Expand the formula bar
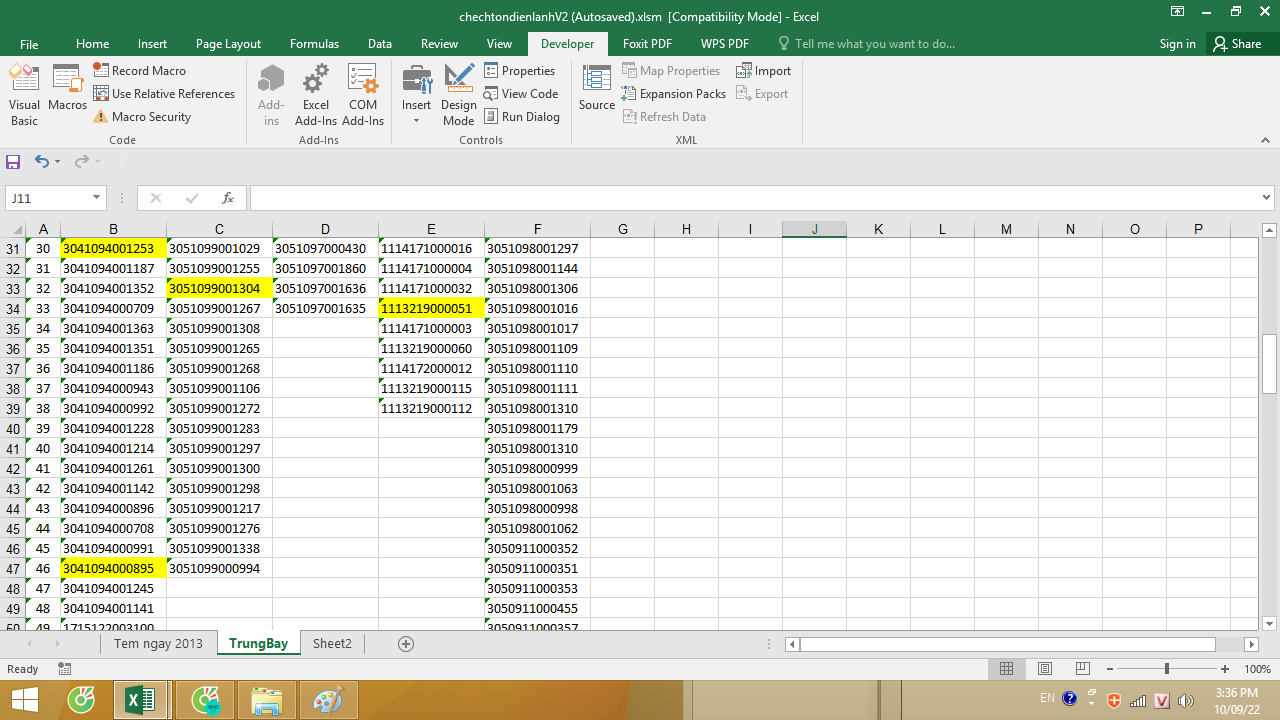Viewport: 1280px width, 720px height. pyautogui.click(x=1267, y=198)
